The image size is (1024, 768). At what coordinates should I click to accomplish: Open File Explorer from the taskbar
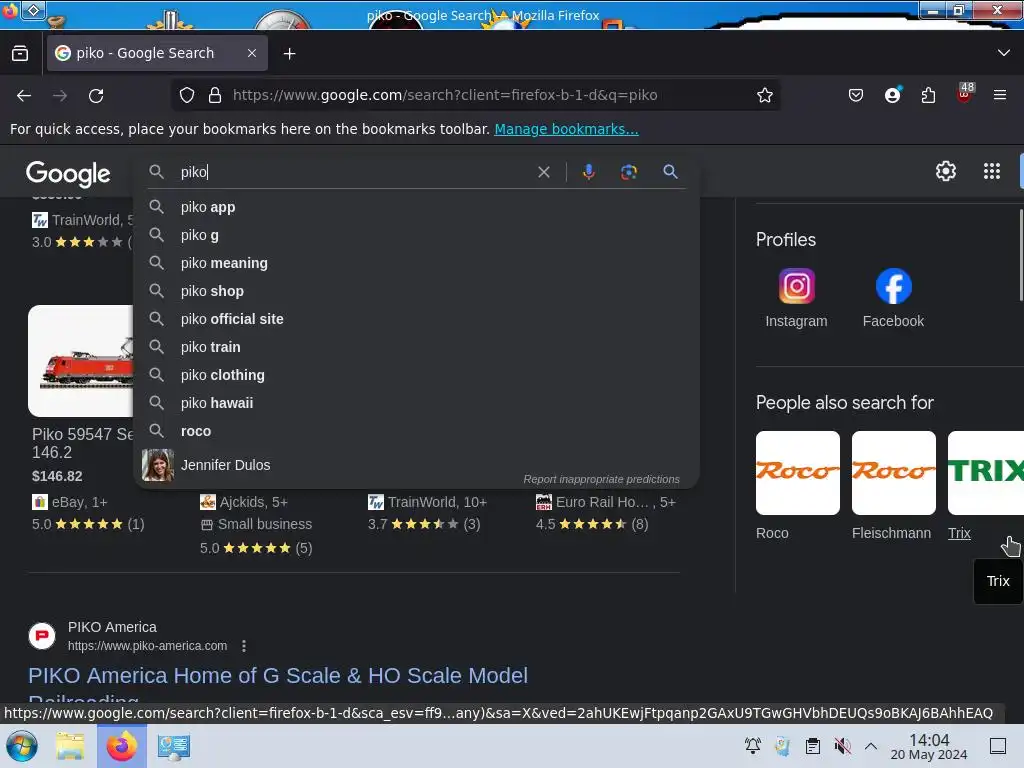pos(70,746)
